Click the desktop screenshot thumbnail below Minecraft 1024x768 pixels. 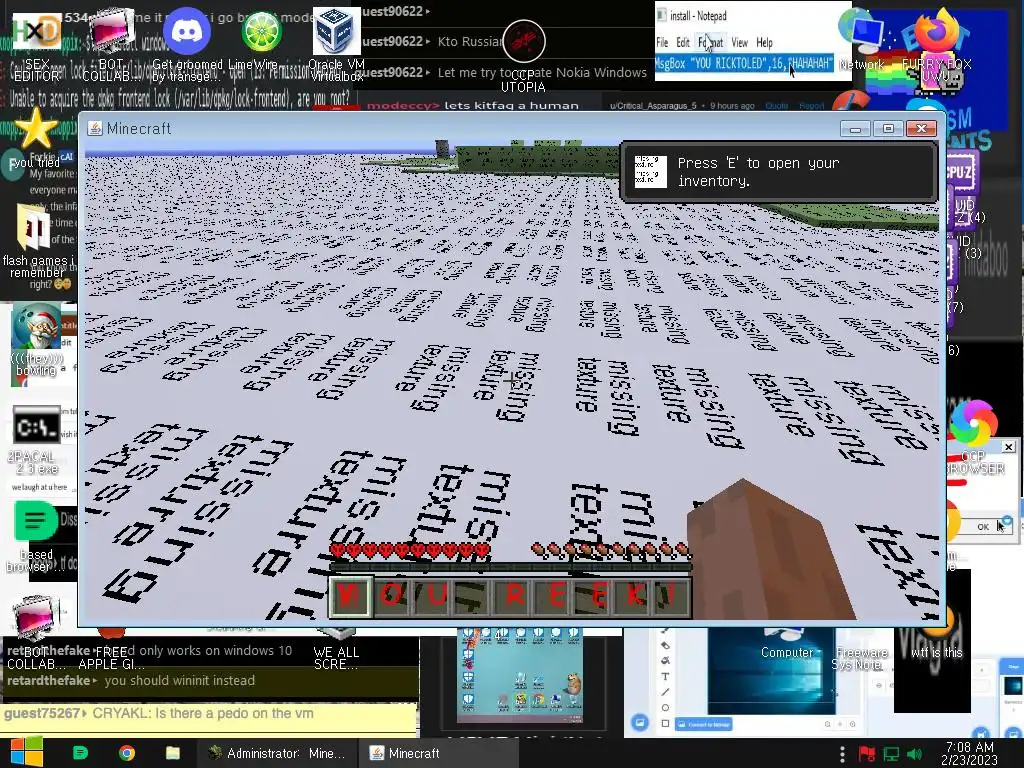point(520,676)
